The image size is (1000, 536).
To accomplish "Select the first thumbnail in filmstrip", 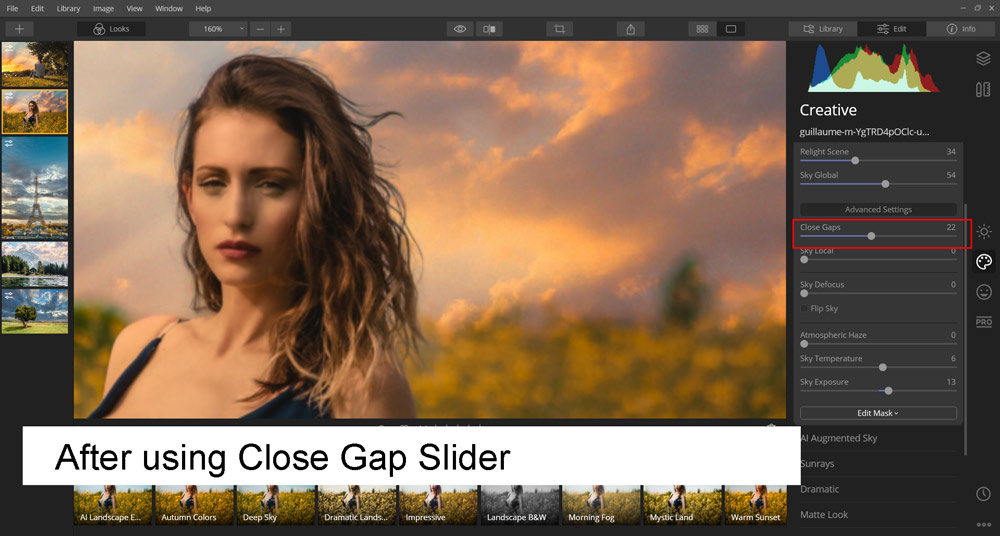I will (34, 64).
